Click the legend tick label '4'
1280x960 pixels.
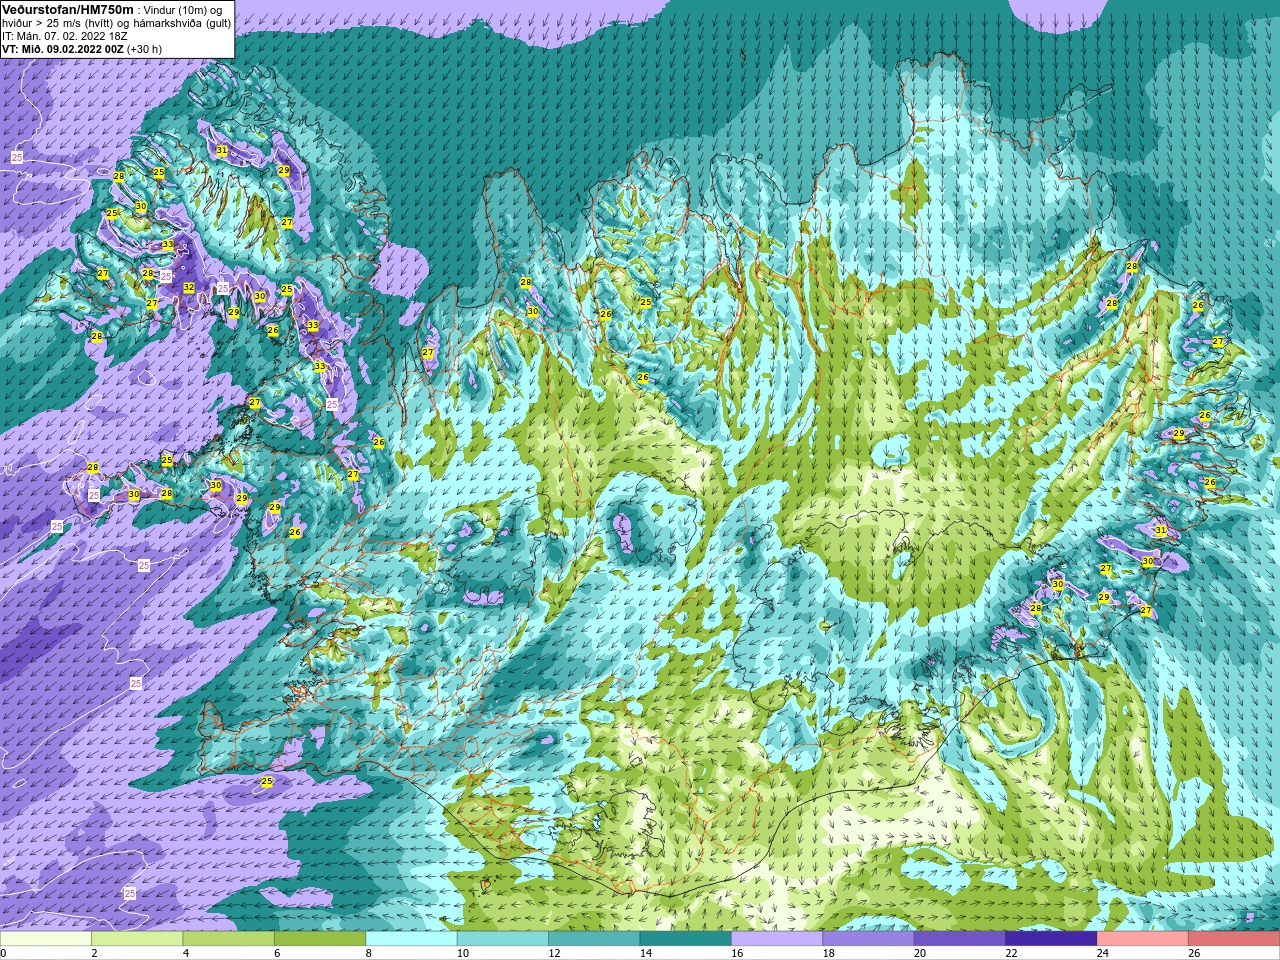pyautogui.click(x=186, y=953)
